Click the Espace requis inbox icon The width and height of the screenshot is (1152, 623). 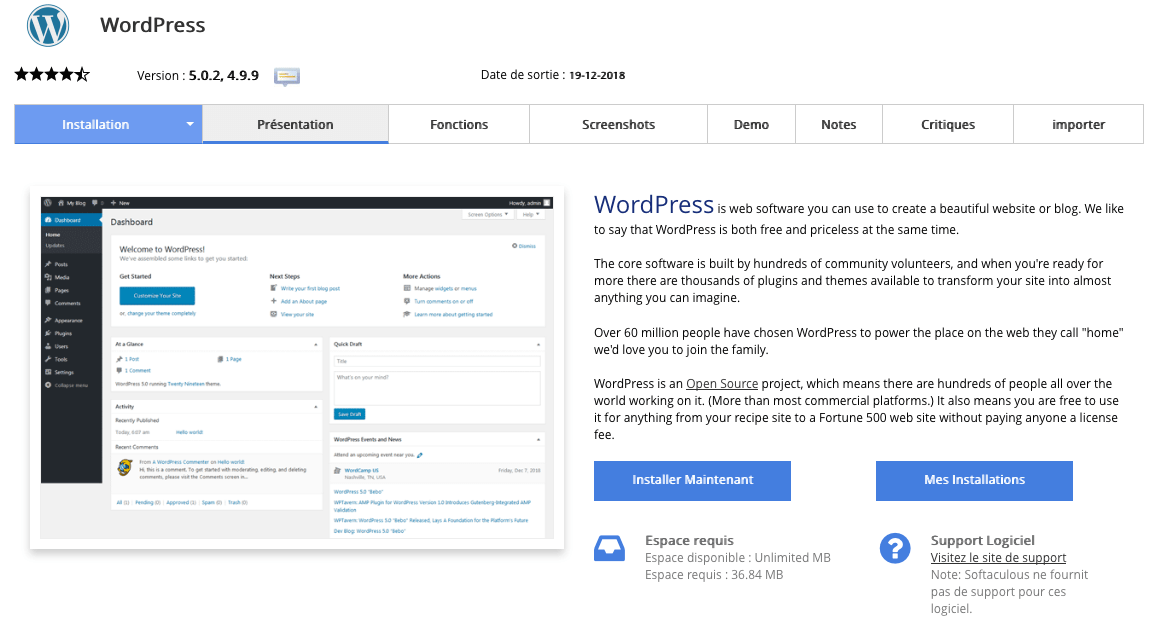click(x=609, y=548)
